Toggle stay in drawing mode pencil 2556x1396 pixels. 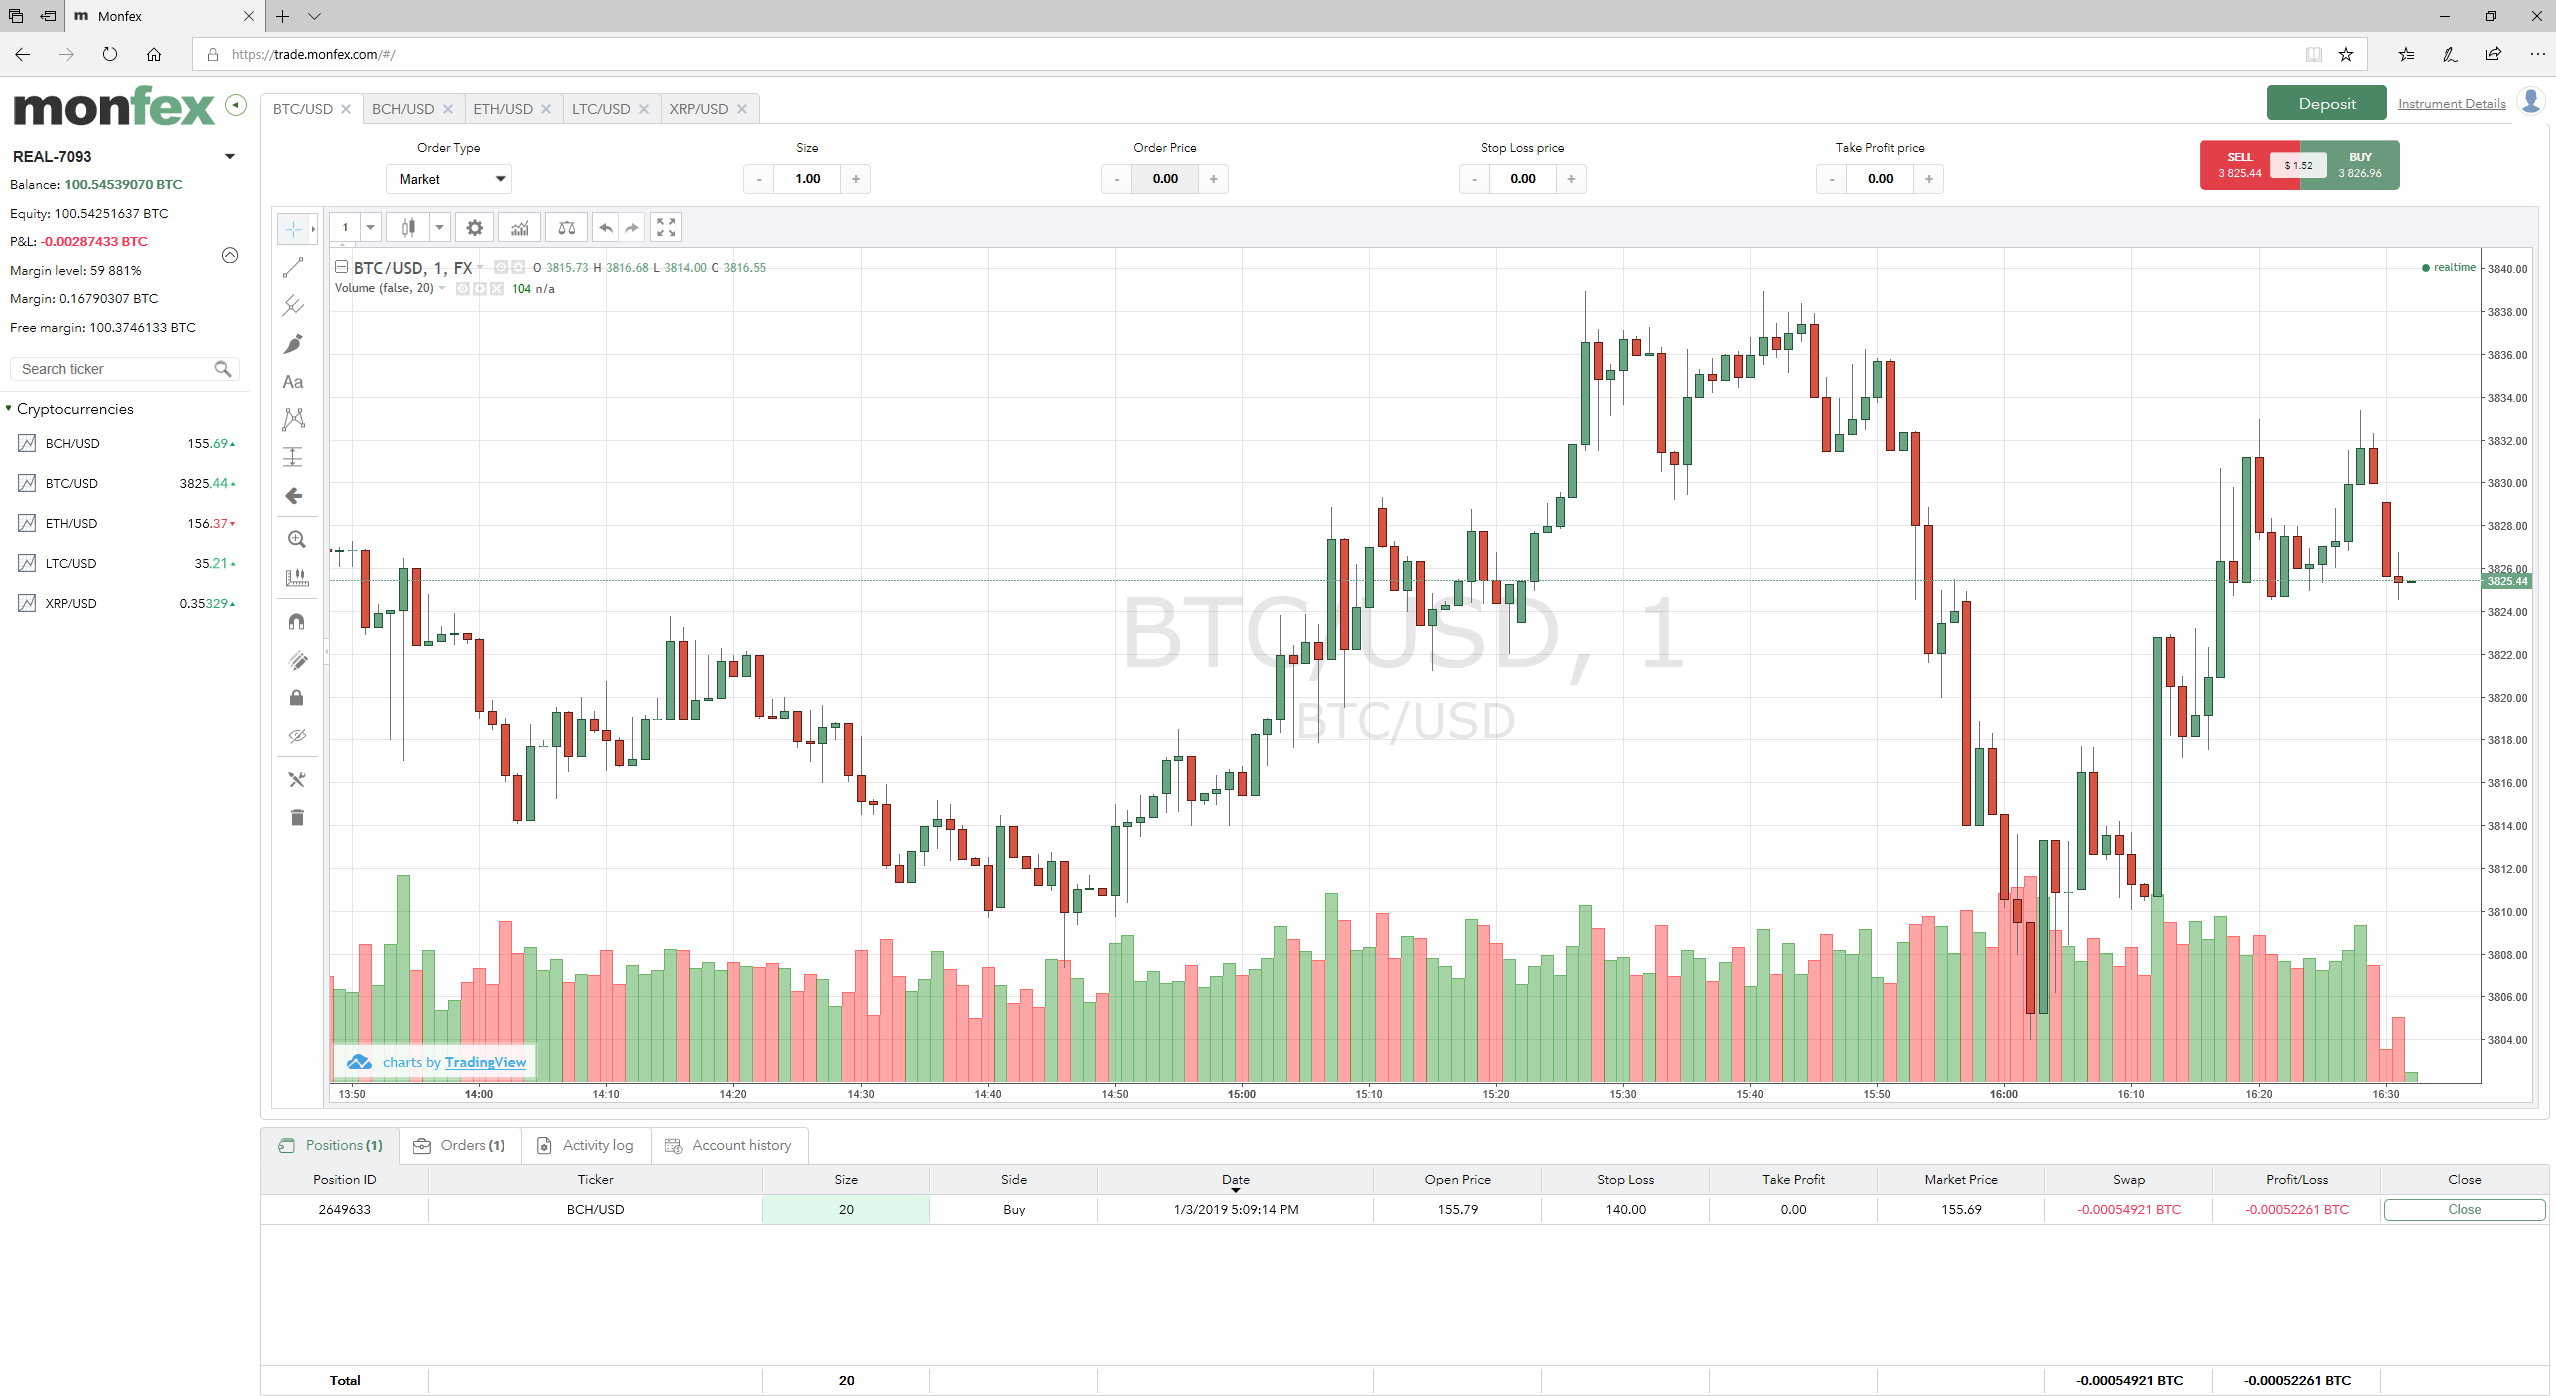[296, 660]
